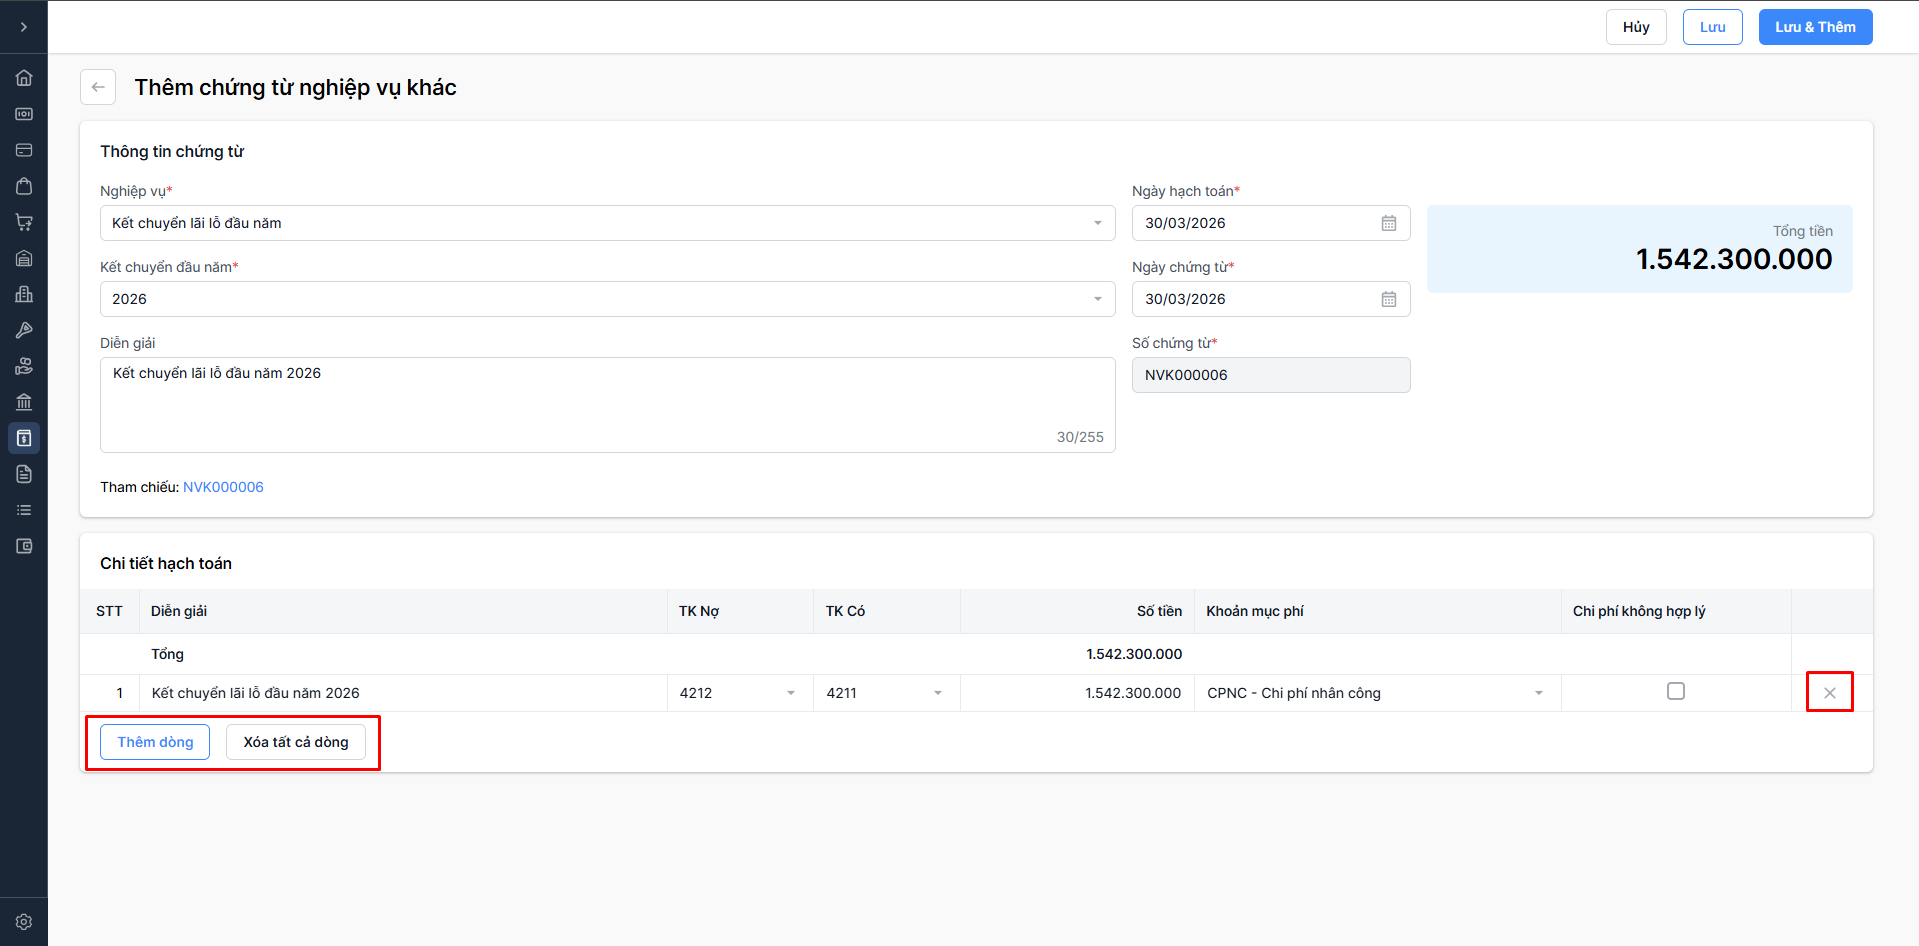Screen dimensions: 1919x946
Task: Open the NVK000006 reference link
Action: tap(223, 487)
